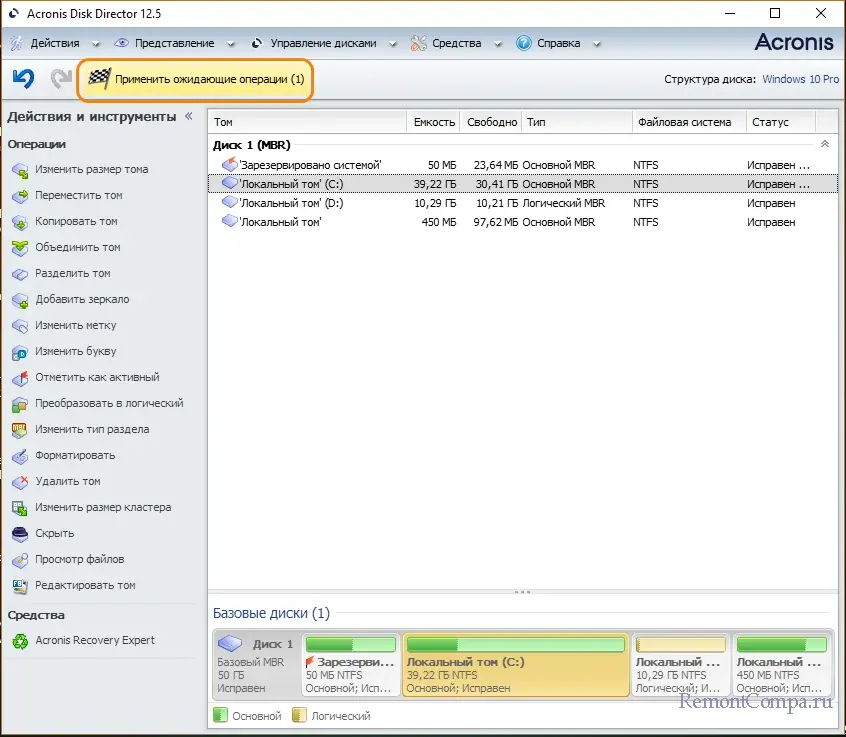846x737 pixels.
Task: Click the Справка dropdown arrow
Action: tap(597, 44)
